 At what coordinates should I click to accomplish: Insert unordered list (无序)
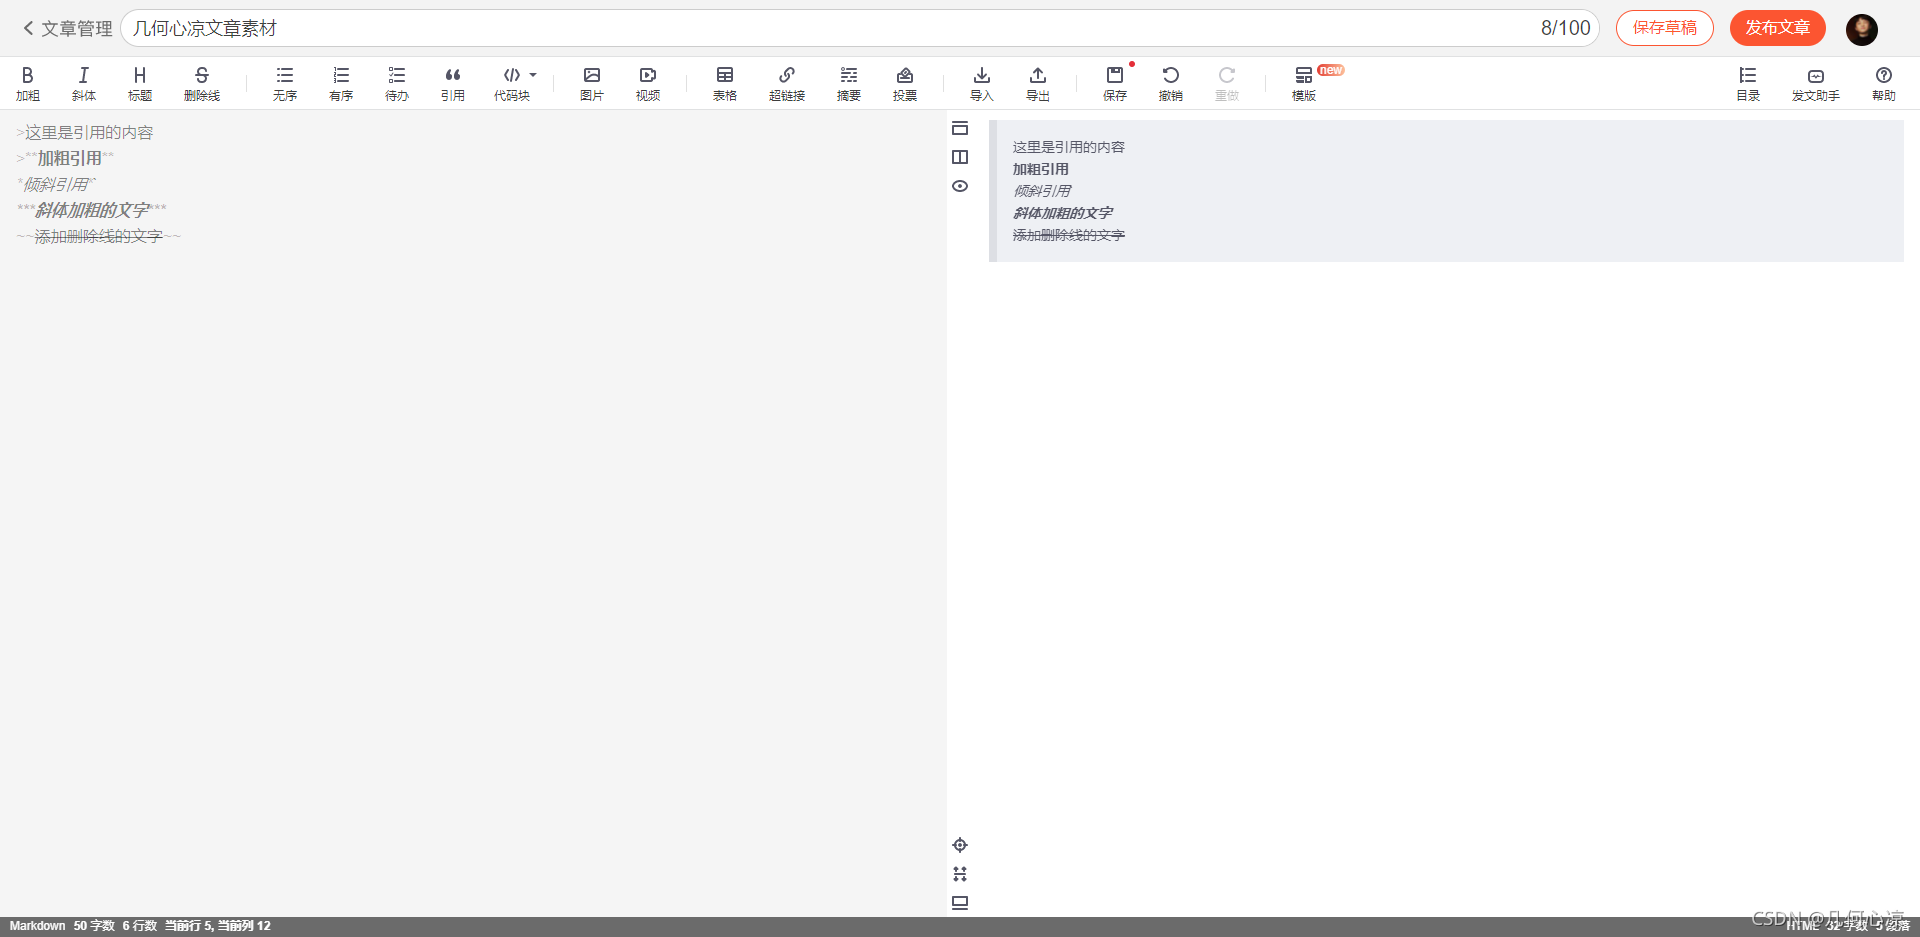pos(285,83)
